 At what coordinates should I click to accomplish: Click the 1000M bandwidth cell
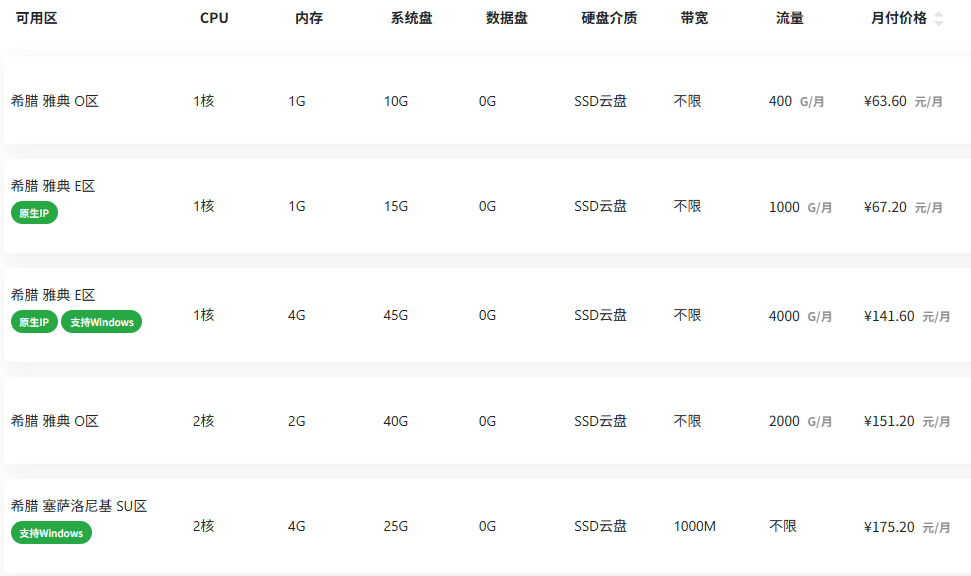[695, 526]
